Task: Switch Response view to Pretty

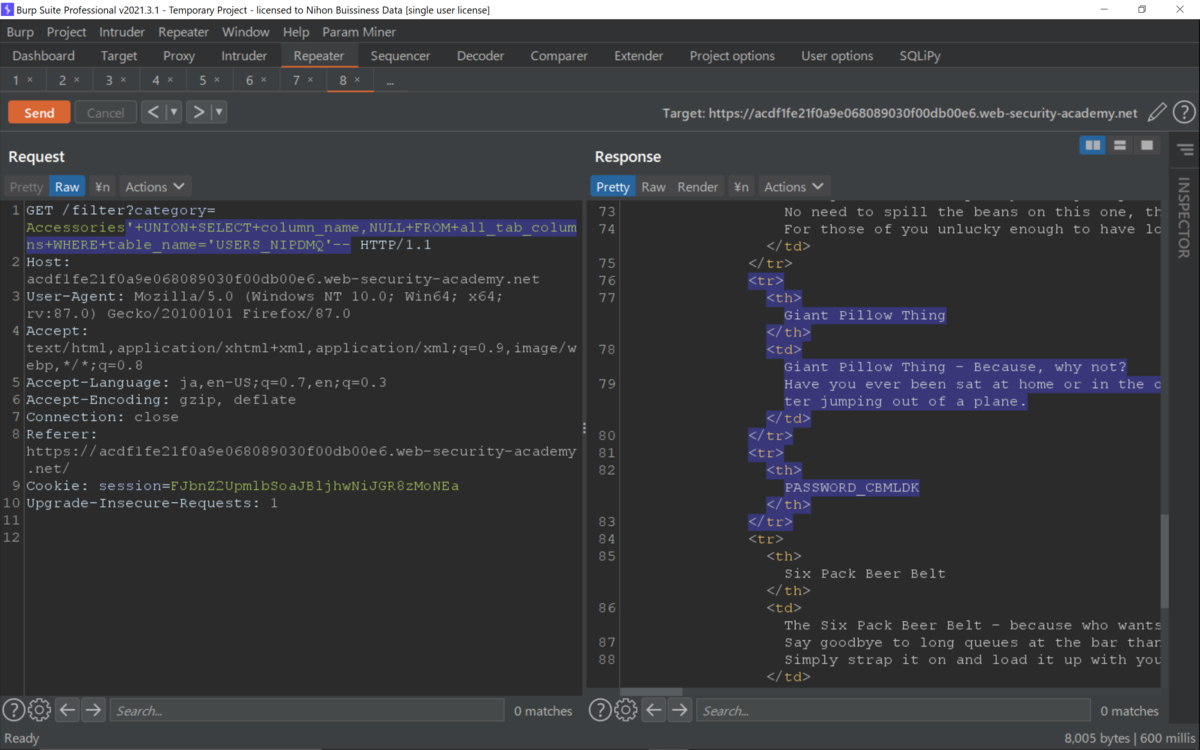Action: (613, 187)
